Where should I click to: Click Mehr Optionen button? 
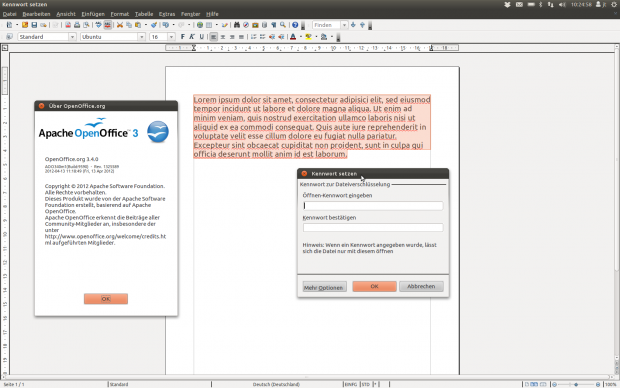(x=325, y=287)
